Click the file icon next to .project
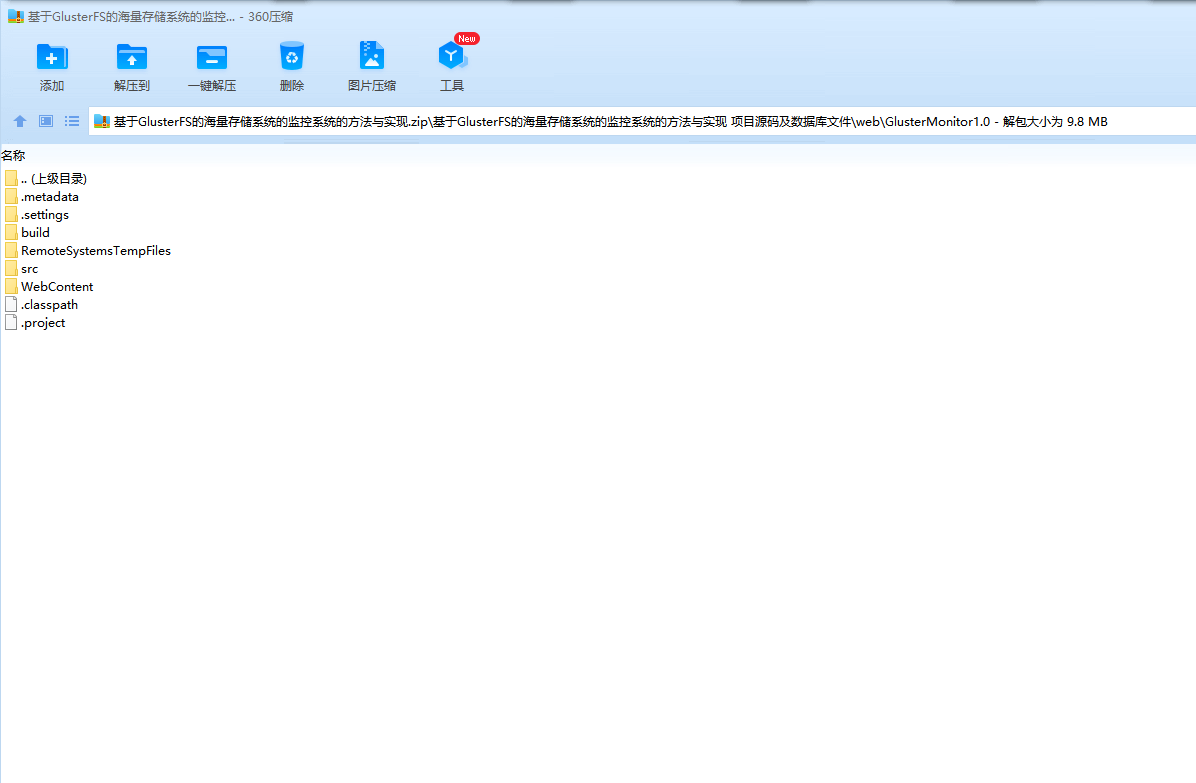The width and height of the screenshot is (1196, 783). [x=11, y=323]
